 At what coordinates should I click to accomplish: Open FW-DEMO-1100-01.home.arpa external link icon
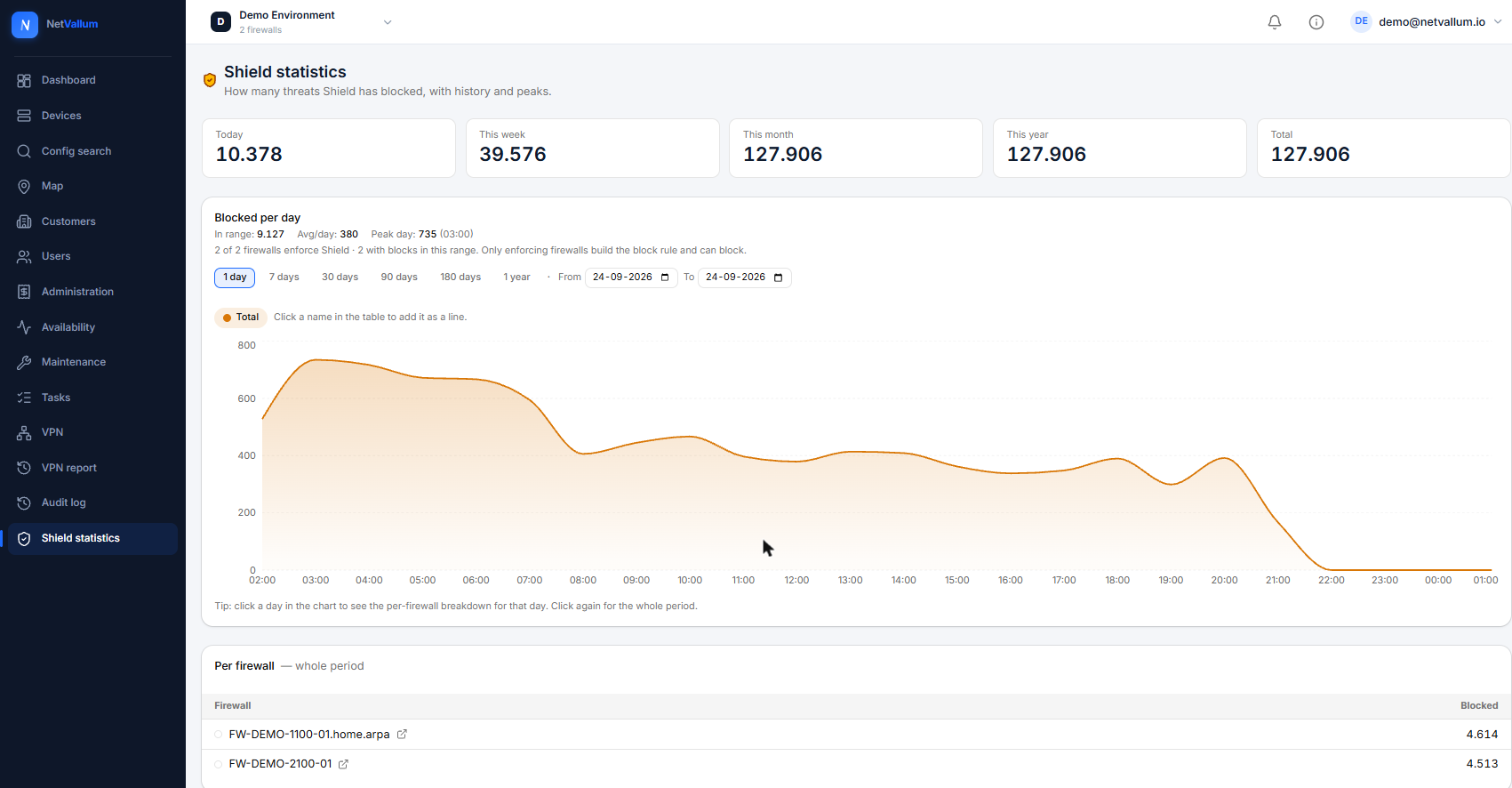click(x=402, y=734)
